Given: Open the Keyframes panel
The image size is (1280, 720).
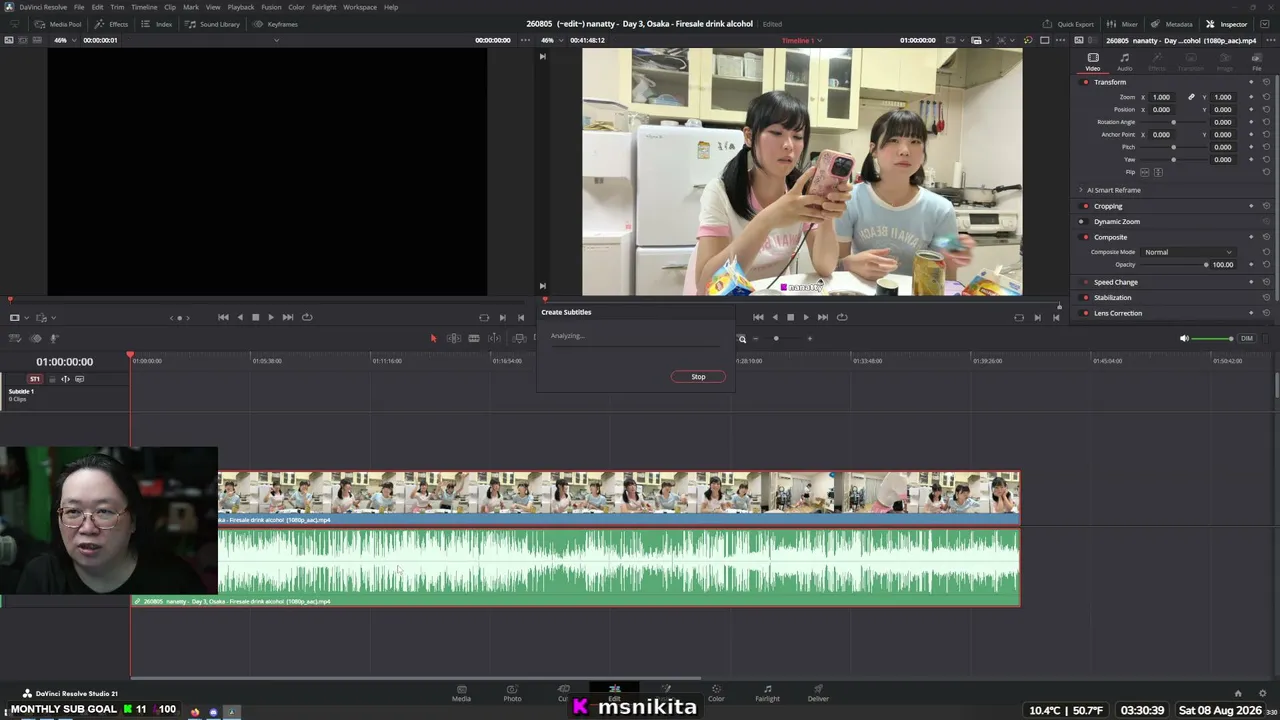Looking at the screenshot, I should coord(276,24).
